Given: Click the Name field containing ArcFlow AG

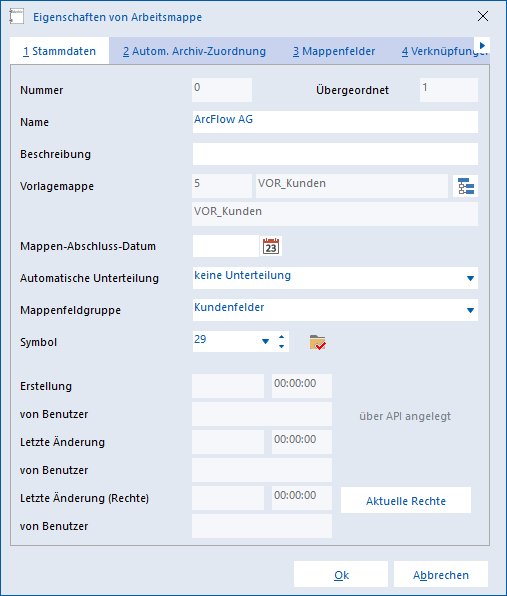Looking at the screenshot, I should [335, 122].
